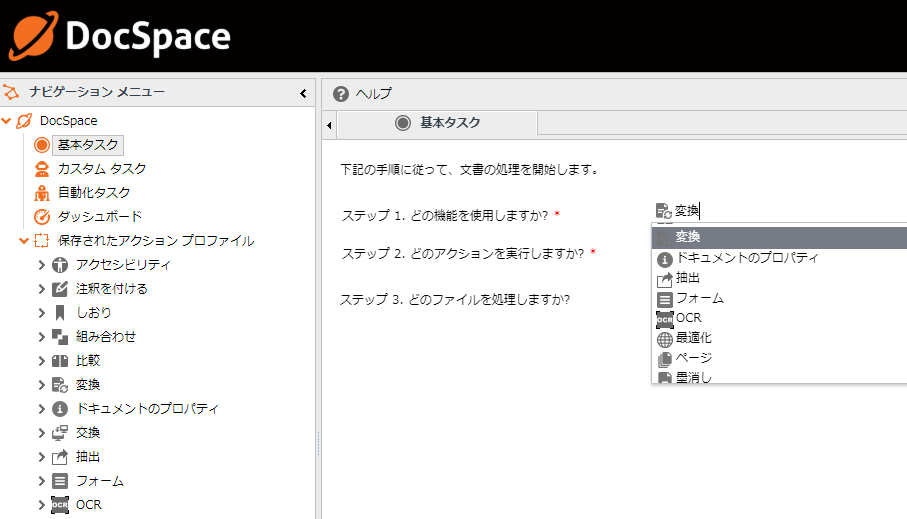Screen dimensions: 907x519
Task: Click ナビゲーション メニュー header title
Action: click(97, 92)
